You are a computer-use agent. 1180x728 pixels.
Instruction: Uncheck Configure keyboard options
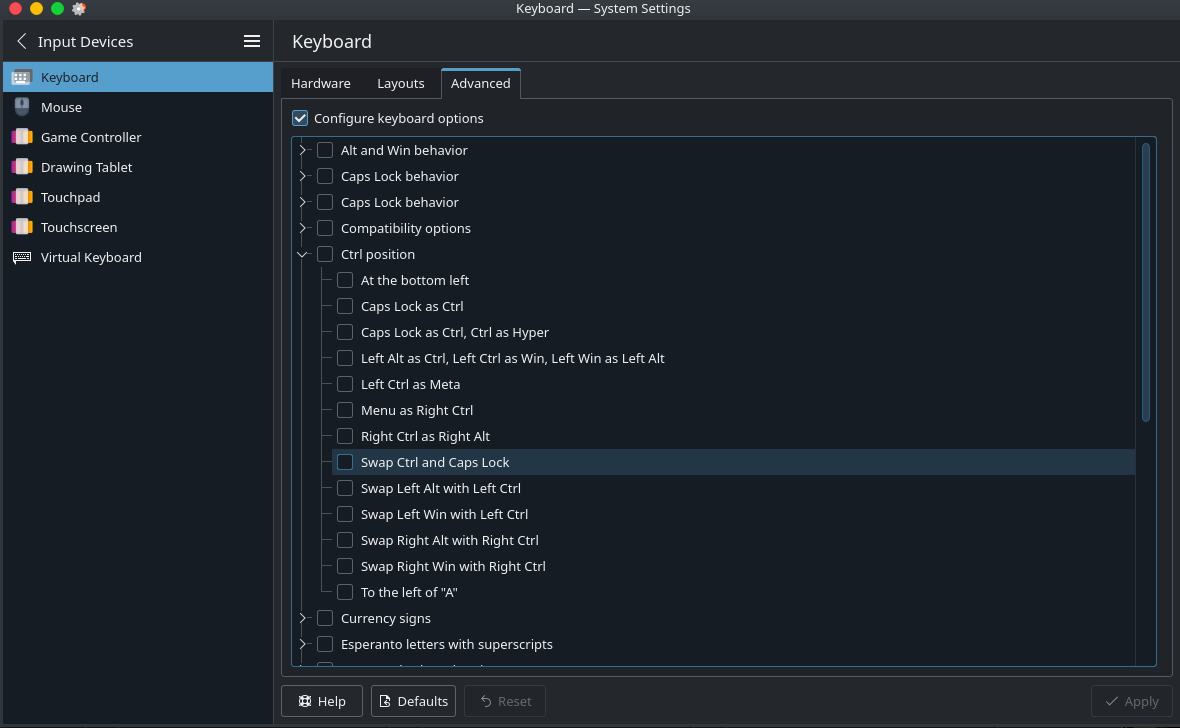(300, 118)
